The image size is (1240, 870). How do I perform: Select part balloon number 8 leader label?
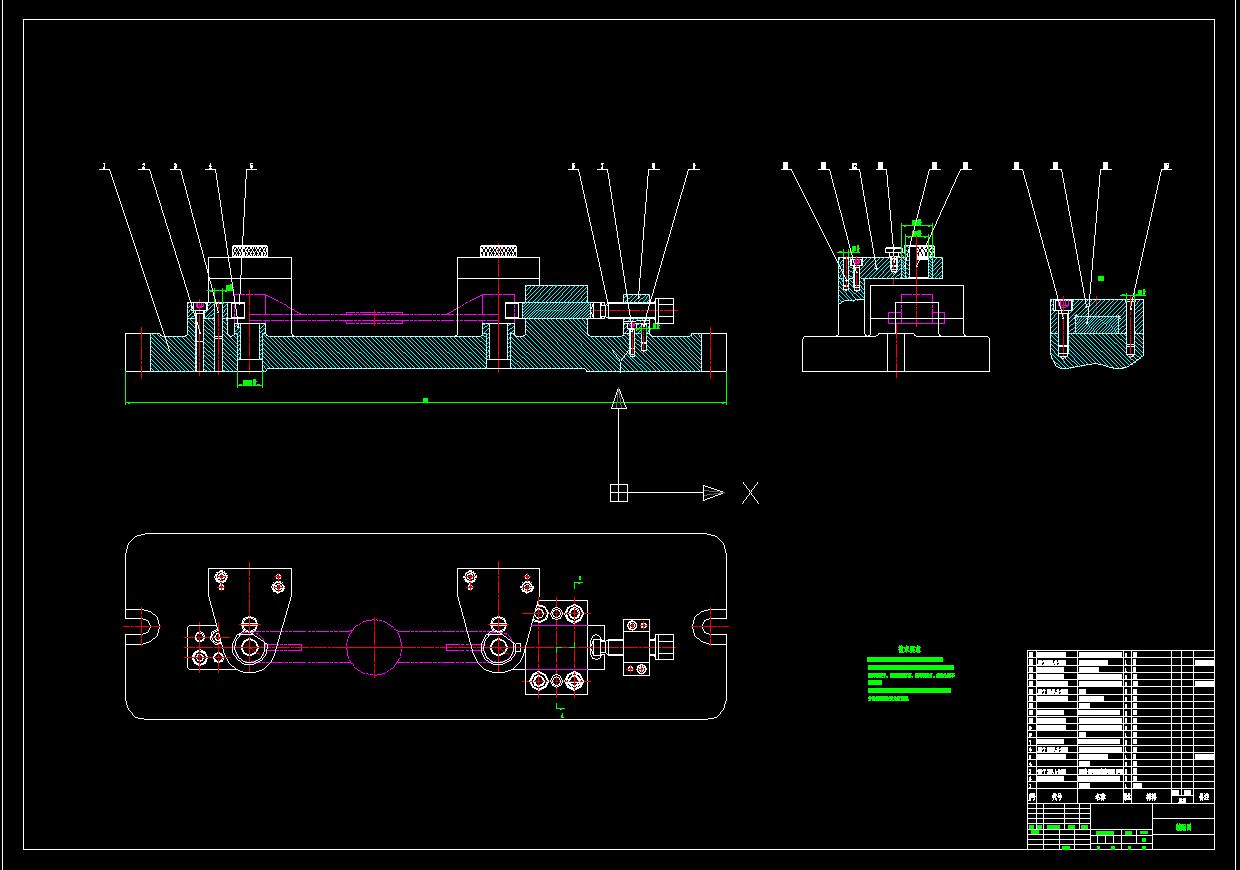[x=653, y=167]
